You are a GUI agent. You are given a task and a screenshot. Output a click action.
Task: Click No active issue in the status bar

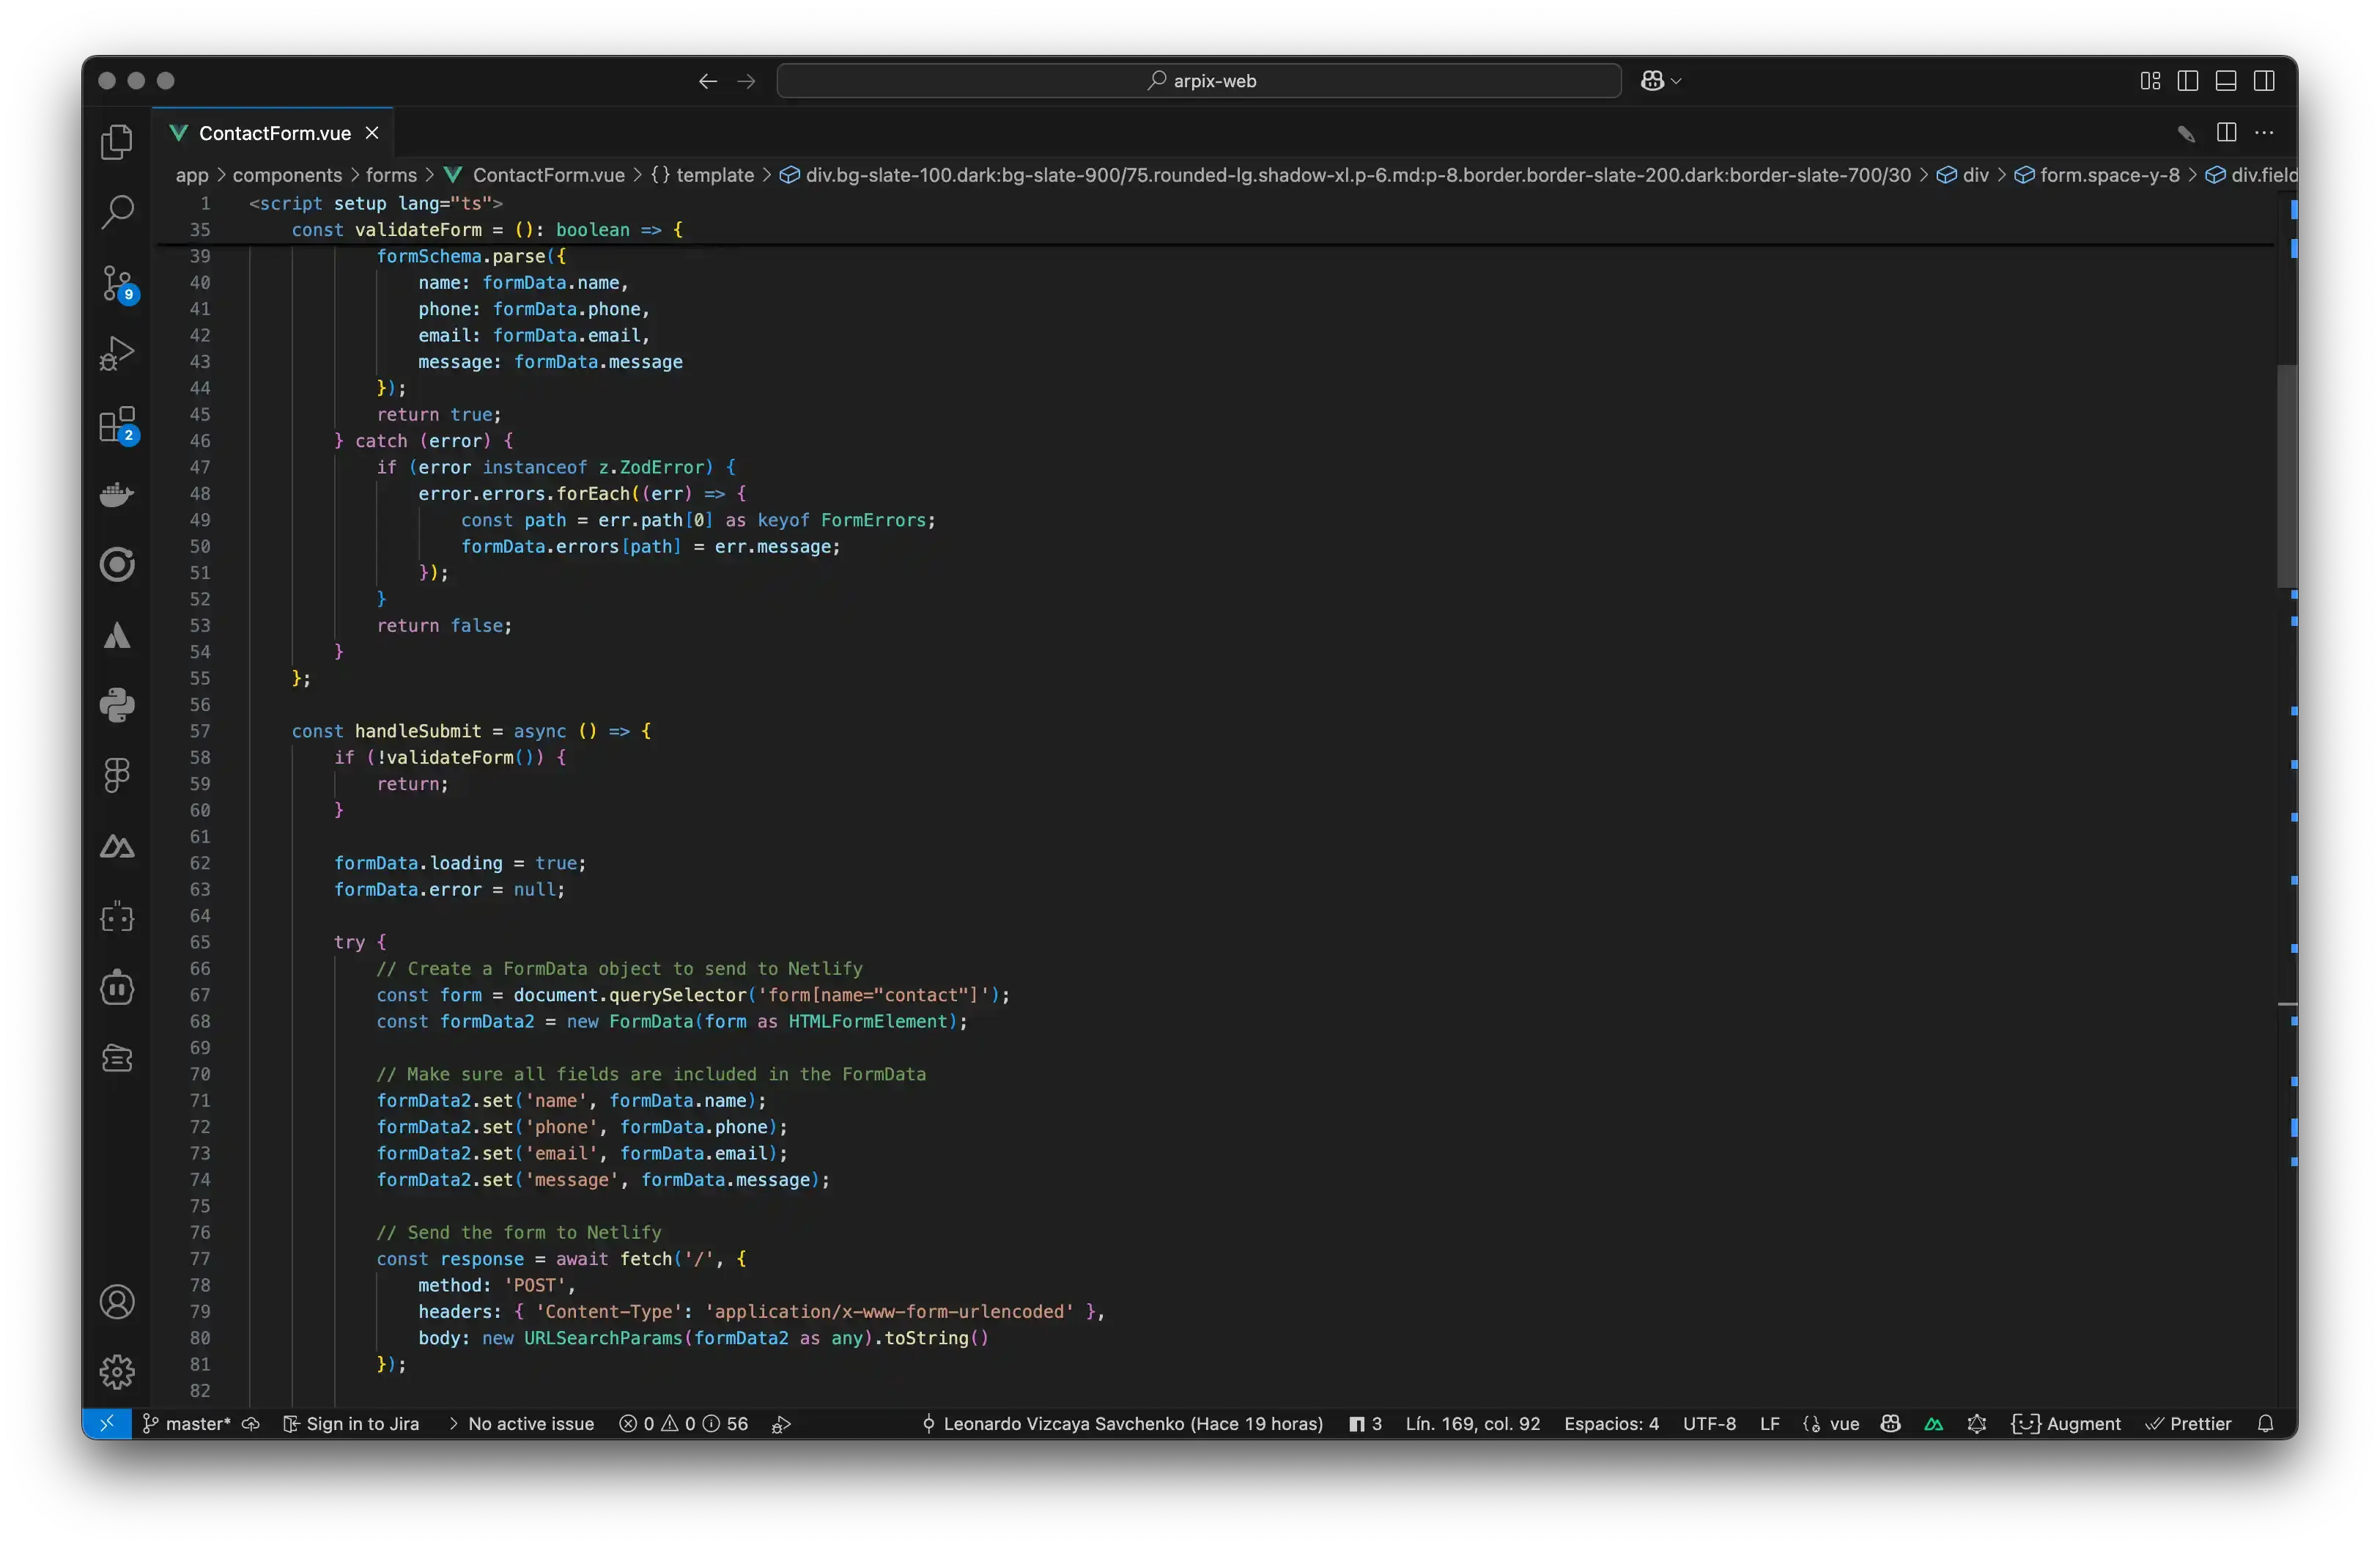521,1424
